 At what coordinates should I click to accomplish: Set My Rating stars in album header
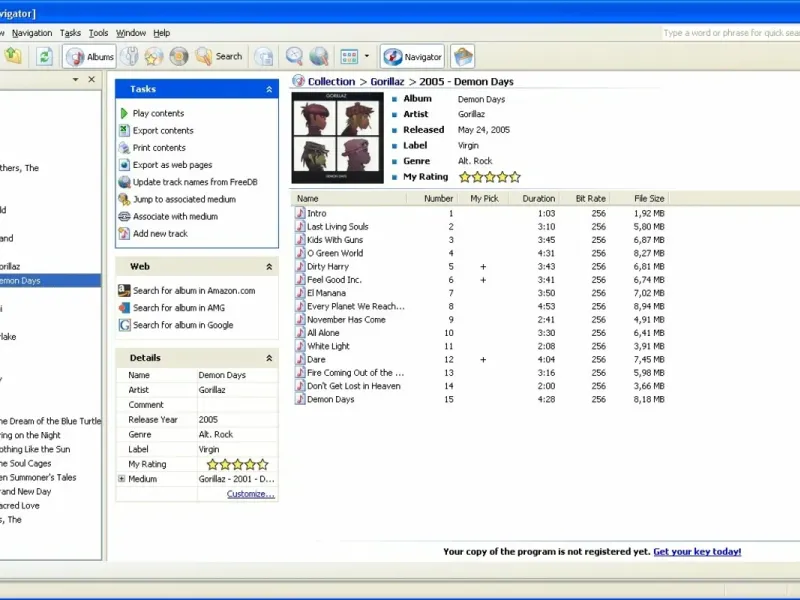pyautogui.click(x=490, y=177)
